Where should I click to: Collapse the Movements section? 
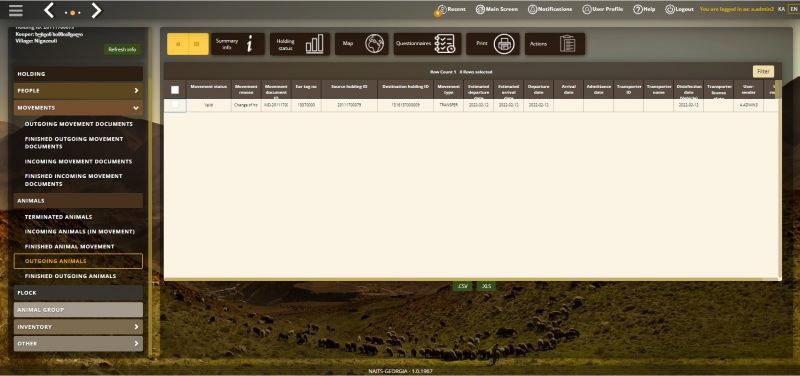(78, 108)
